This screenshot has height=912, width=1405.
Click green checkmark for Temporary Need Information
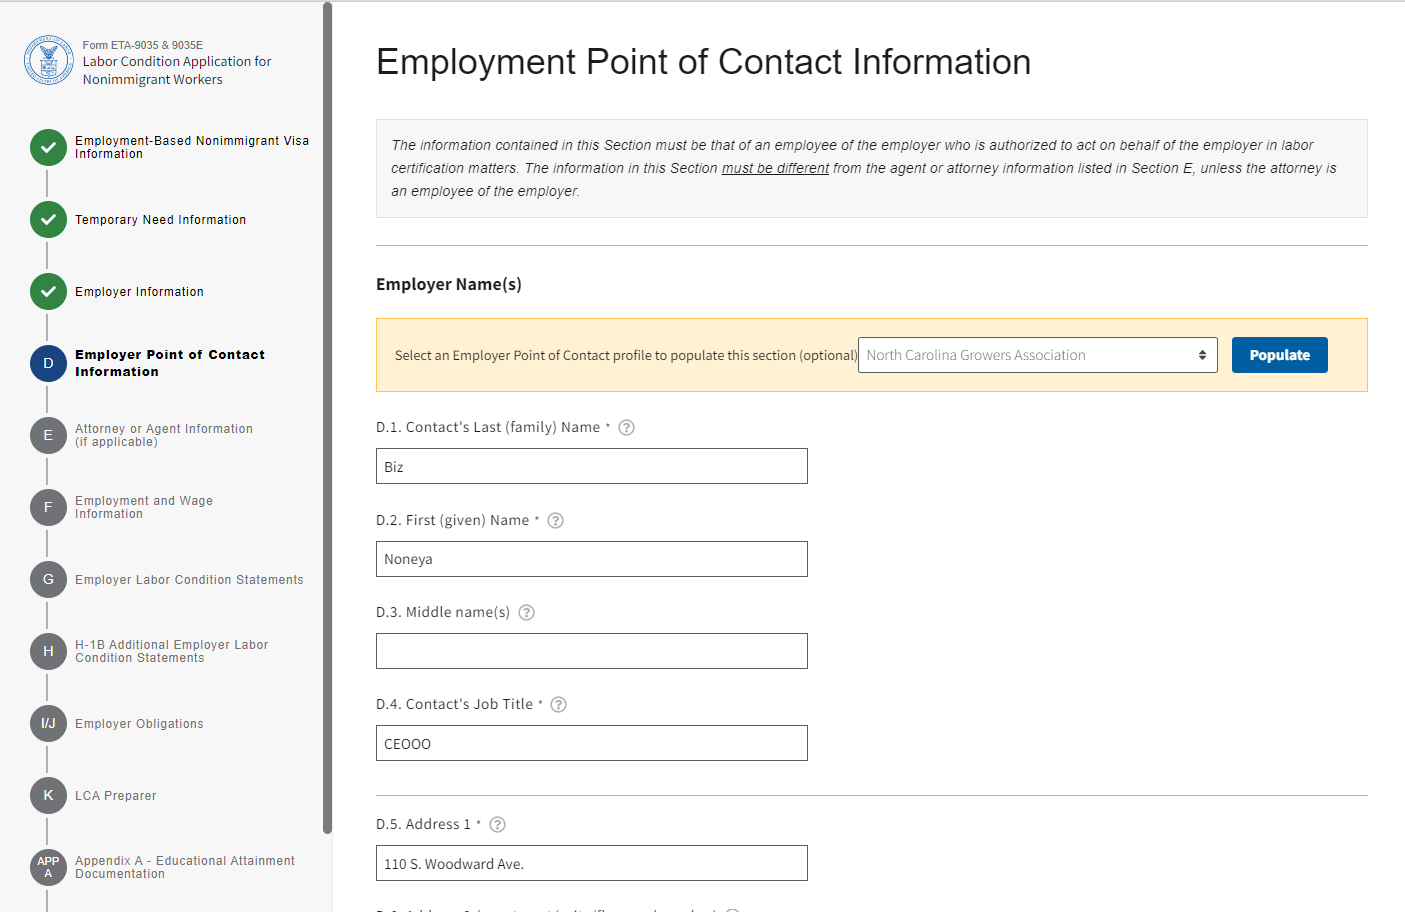click(x=48, y=220)
